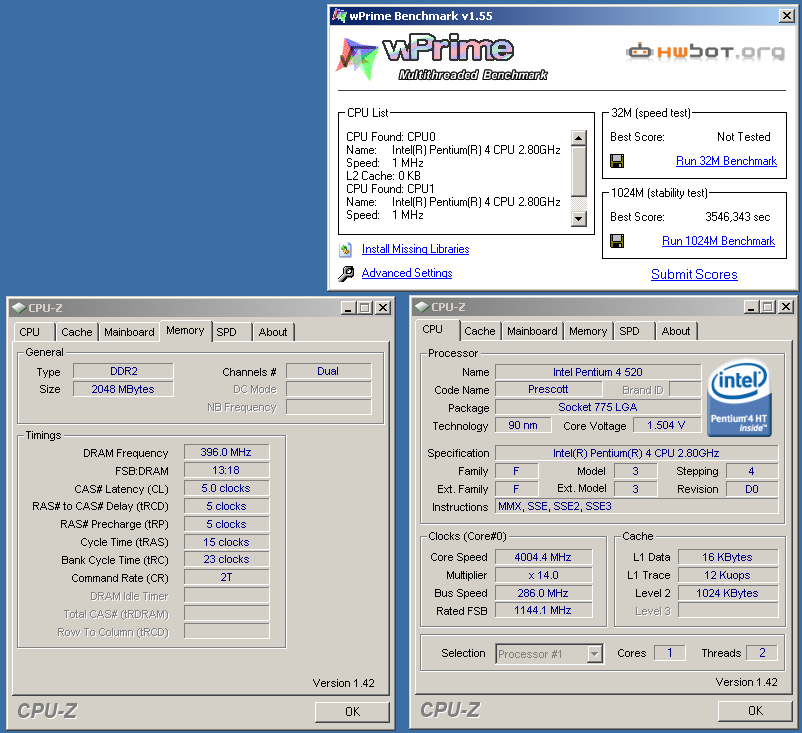This screenshot has width=802, height=733.
Task: Click the Threads value 2
Action: point(762,653)
